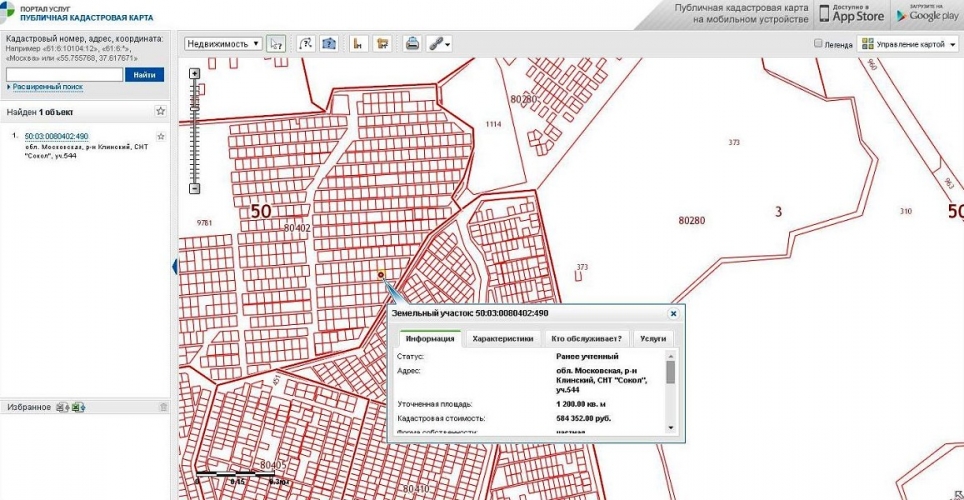Image resolution: width=964 pixels, height=500 pixels.
Task: Print the cadastral map
Action: click(x=413, y=44)
